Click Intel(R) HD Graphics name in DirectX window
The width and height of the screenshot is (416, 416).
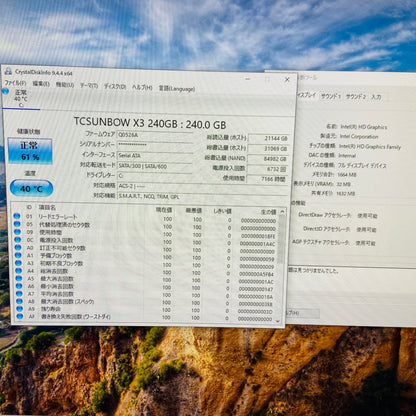364,127
